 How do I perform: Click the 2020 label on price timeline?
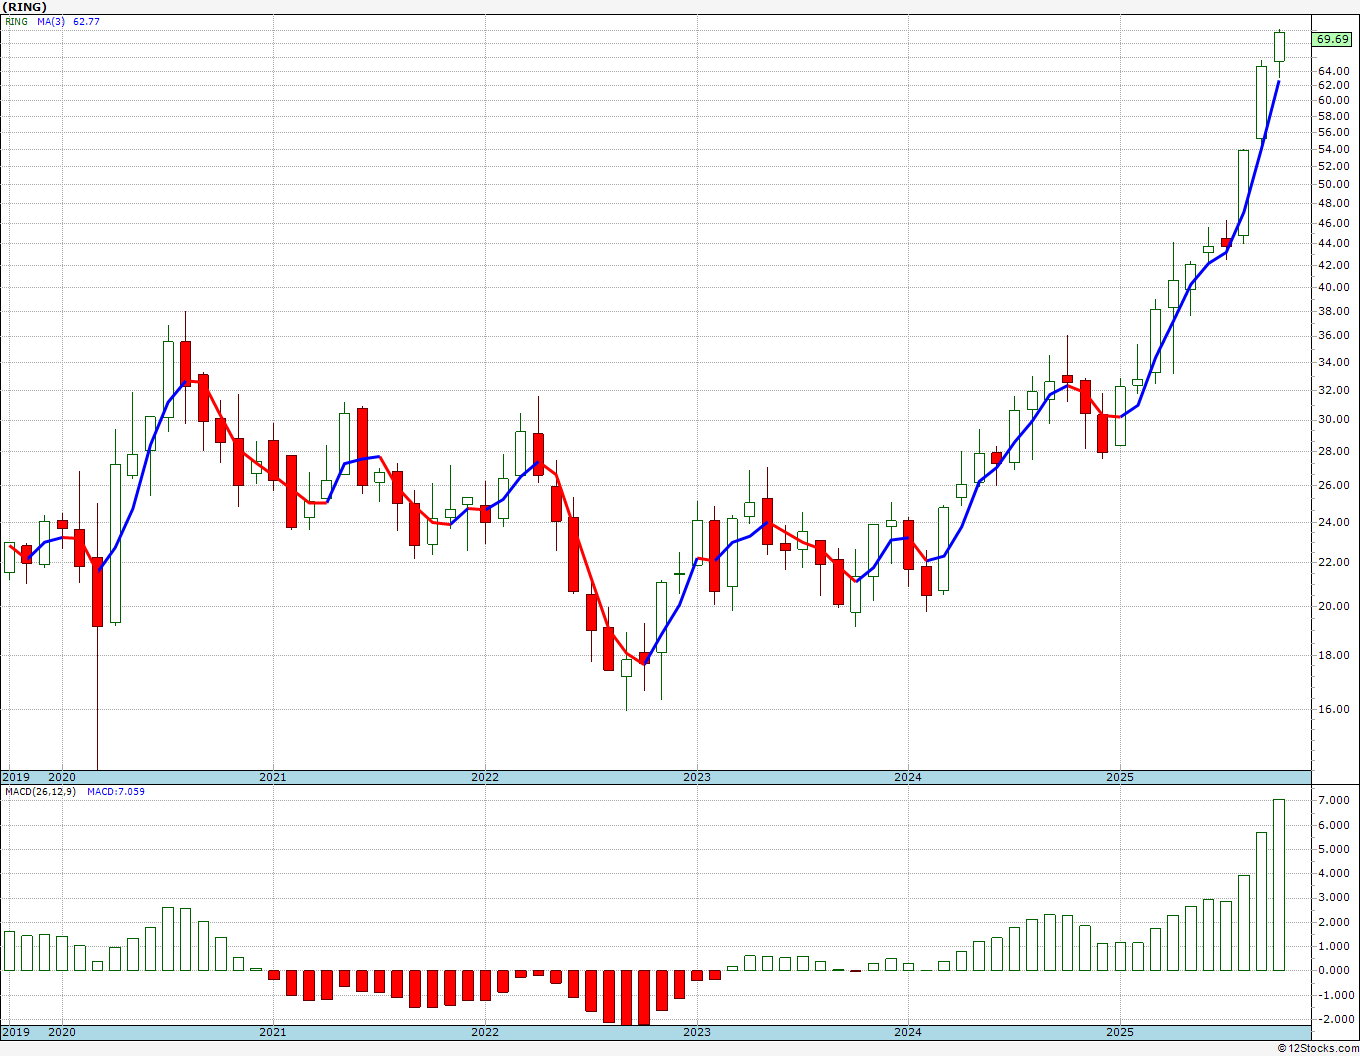(62, 777)
